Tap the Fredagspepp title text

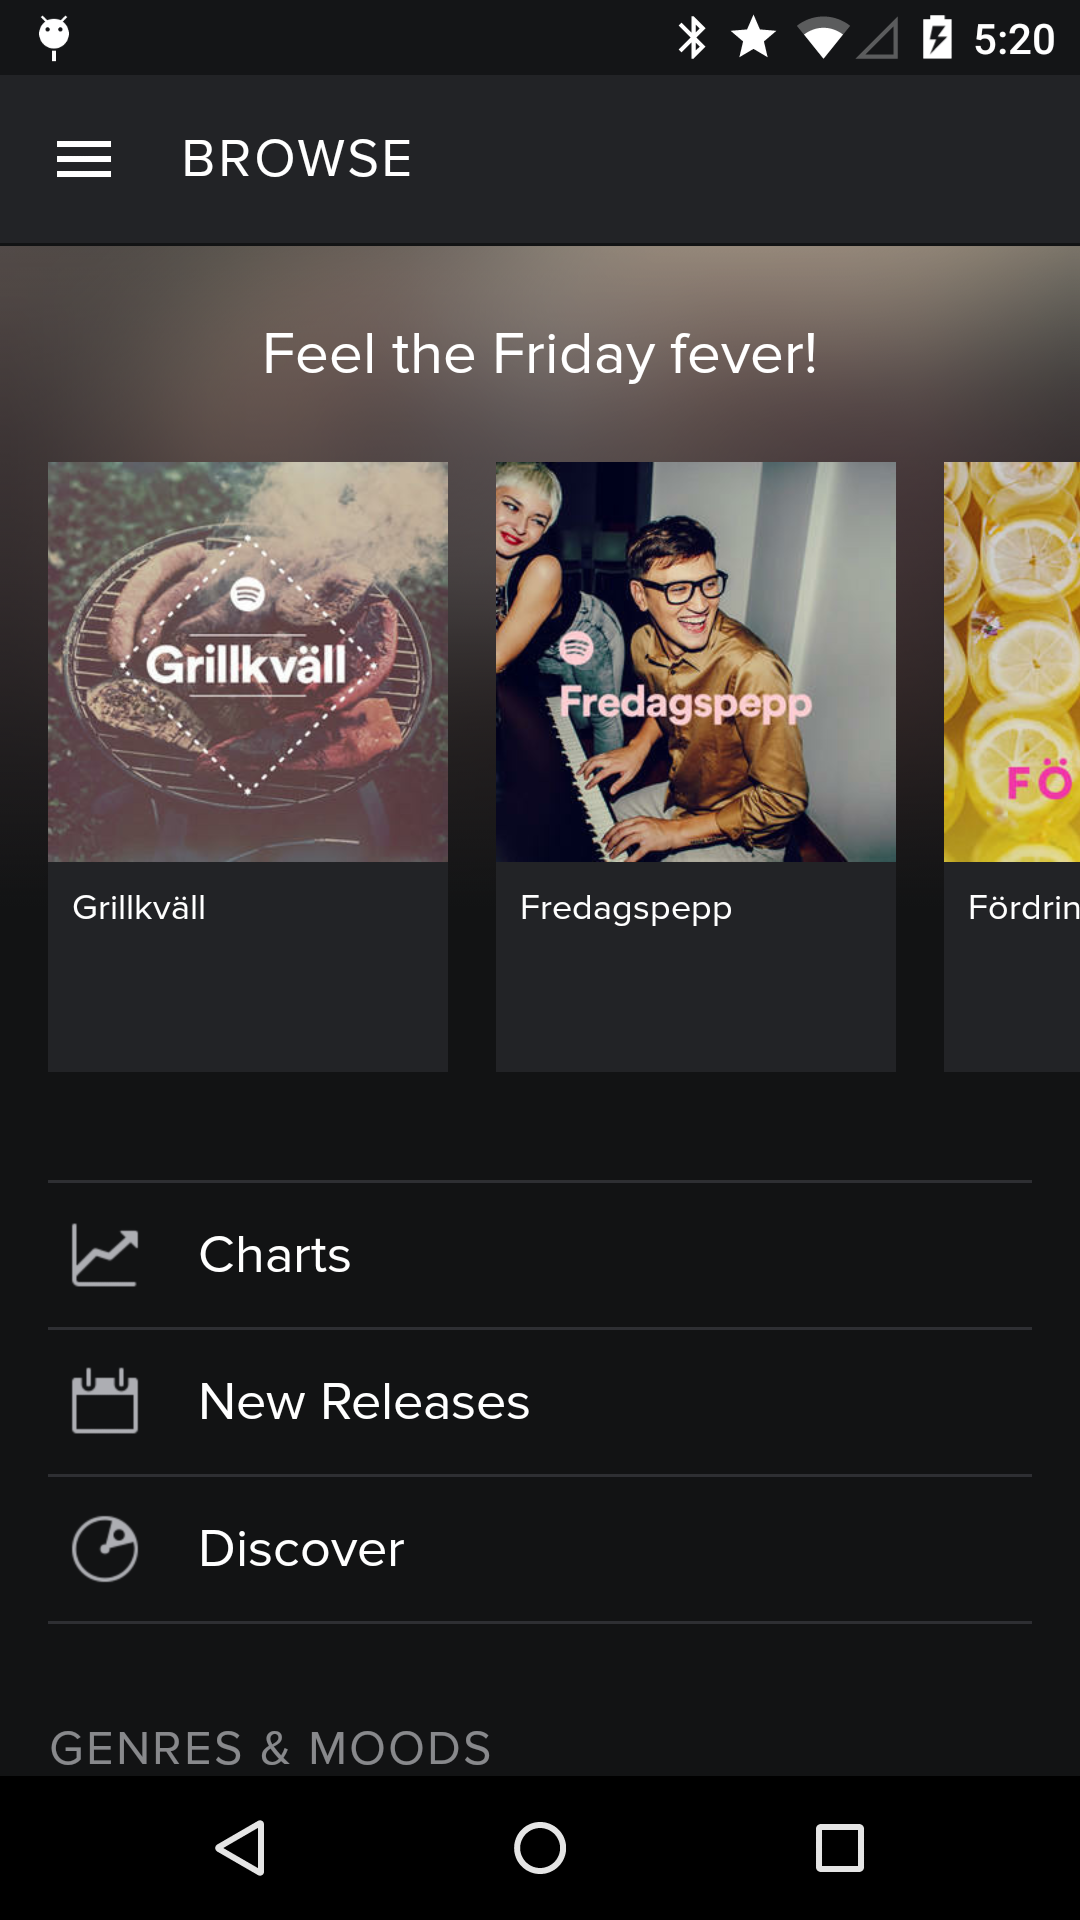tap(626, 908)
